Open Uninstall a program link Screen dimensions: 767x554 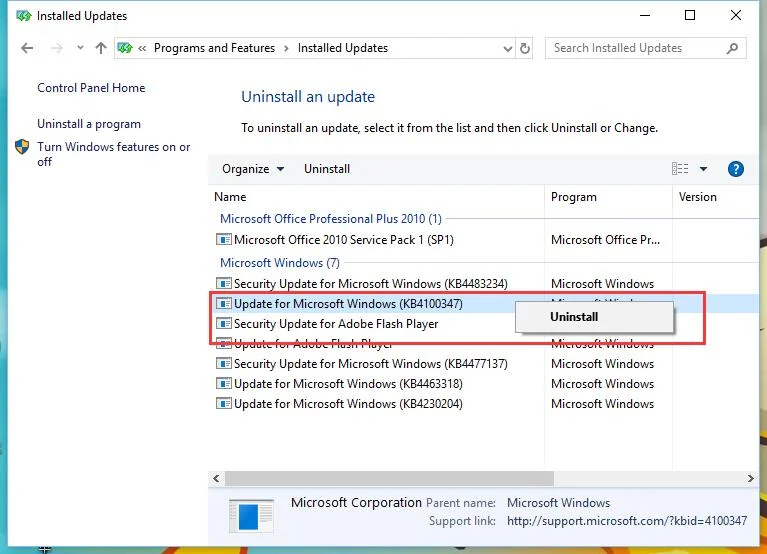89,124
